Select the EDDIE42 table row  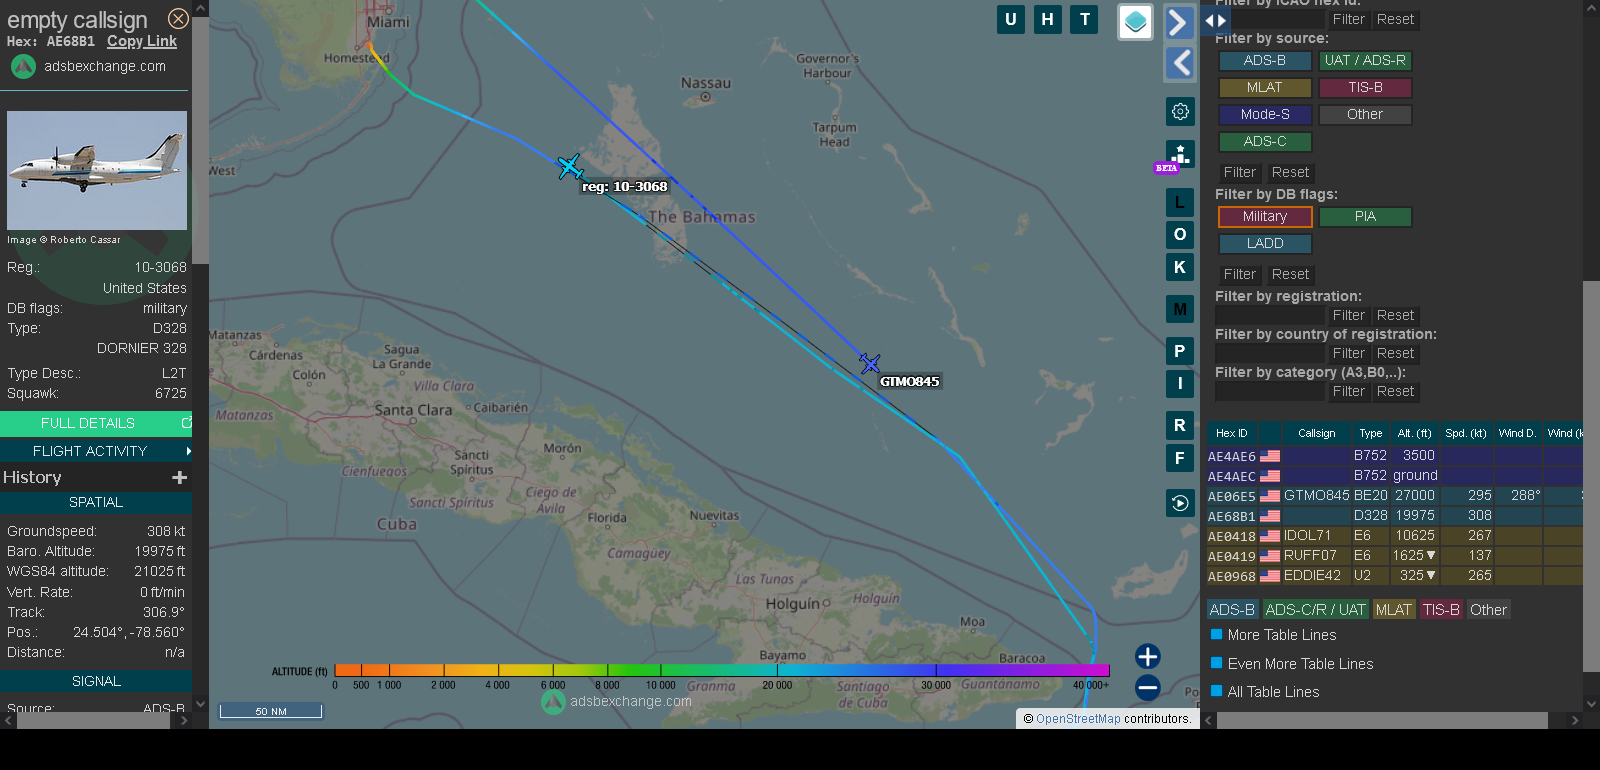tap(1395, 576)
